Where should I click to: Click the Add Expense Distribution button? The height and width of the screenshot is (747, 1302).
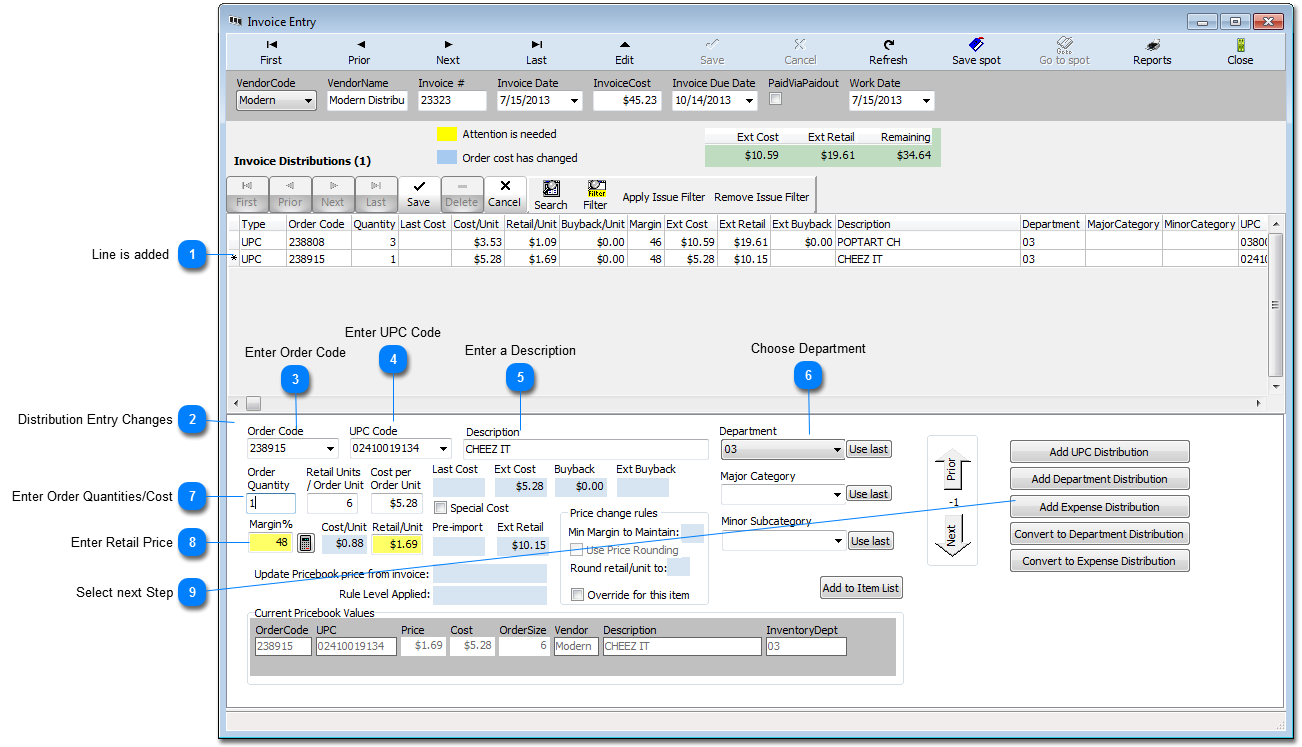click(1099, 507)
